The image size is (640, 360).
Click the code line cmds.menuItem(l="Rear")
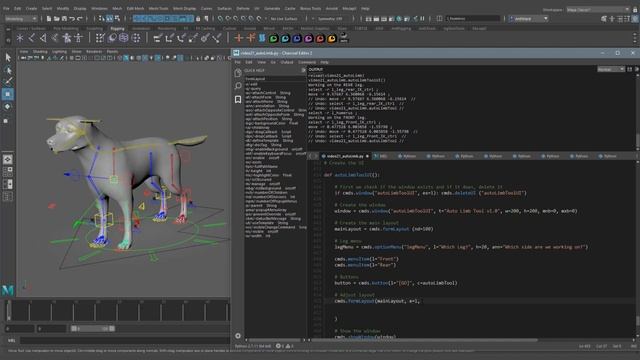point(365,265)
